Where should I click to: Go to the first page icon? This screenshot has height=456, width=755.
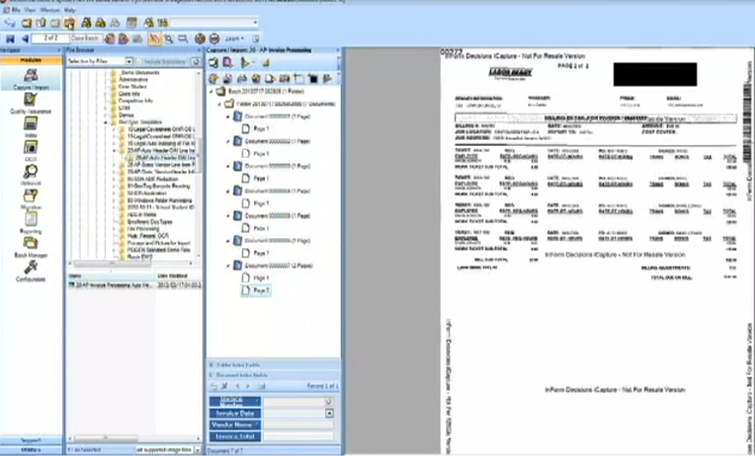coord(10,39)
